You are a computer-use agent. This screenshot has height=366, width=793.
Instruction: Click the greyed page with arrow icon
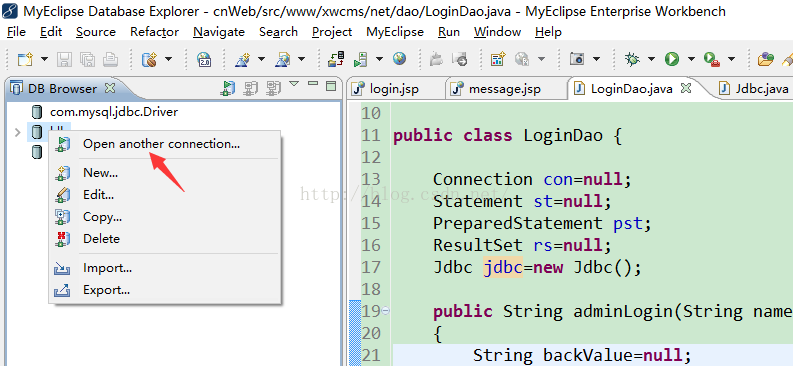pos(460,60)
